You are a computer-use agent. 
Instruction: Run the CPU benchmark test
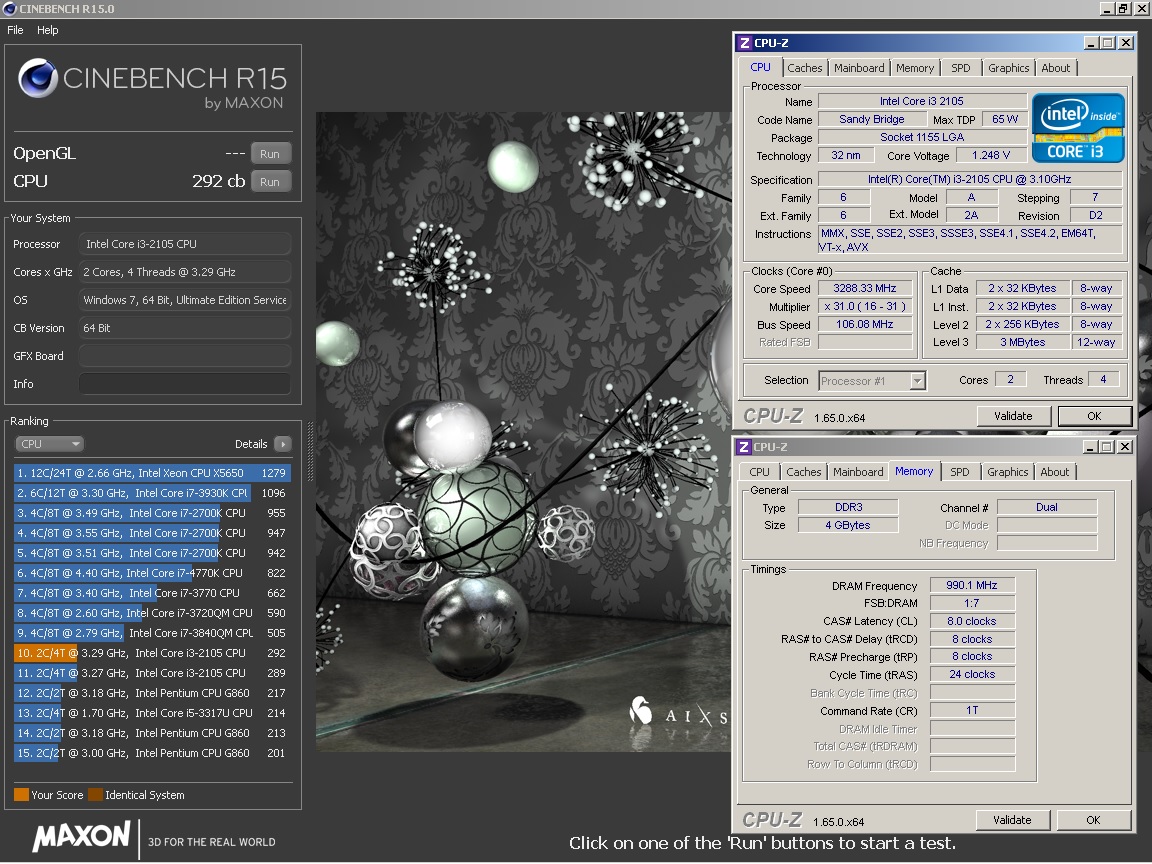point(270,181)
